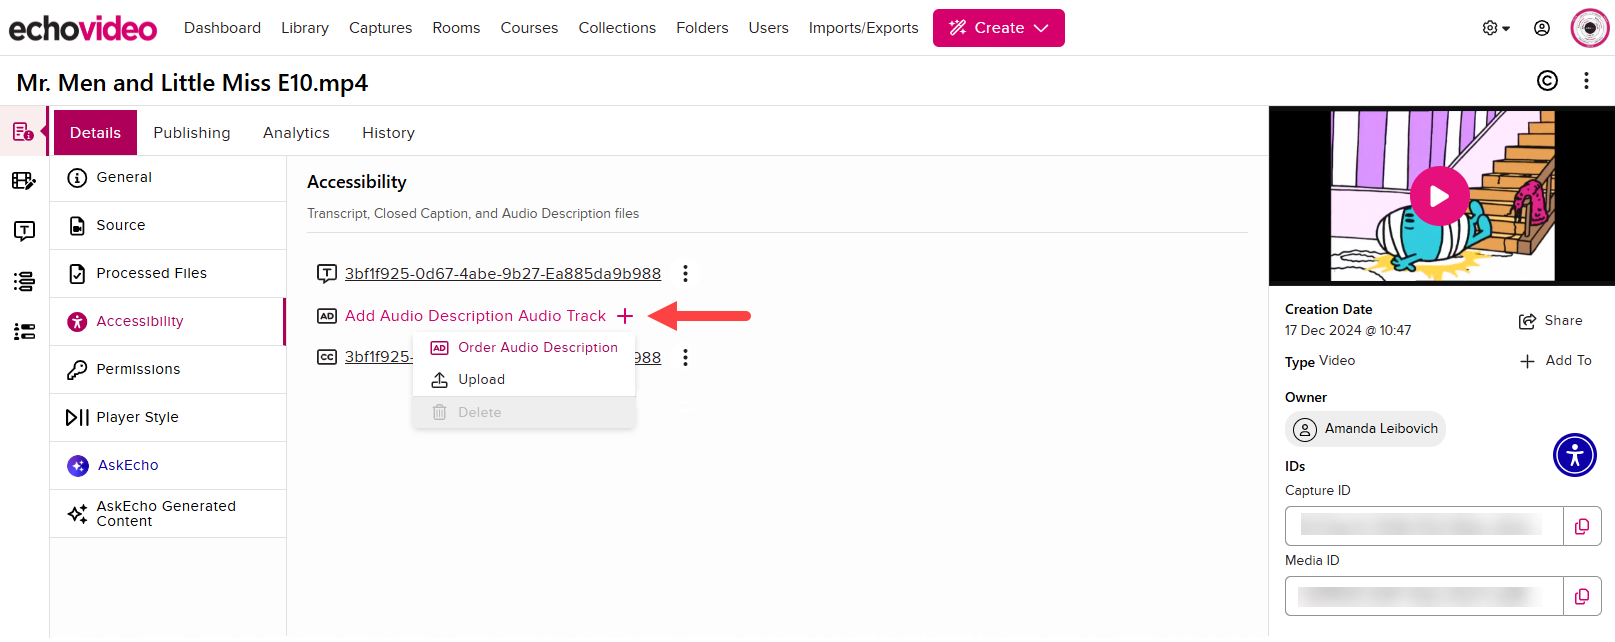Choose Upload from the popup menu
This screenshot has width=1615, height=642.
tap(524, 380)
